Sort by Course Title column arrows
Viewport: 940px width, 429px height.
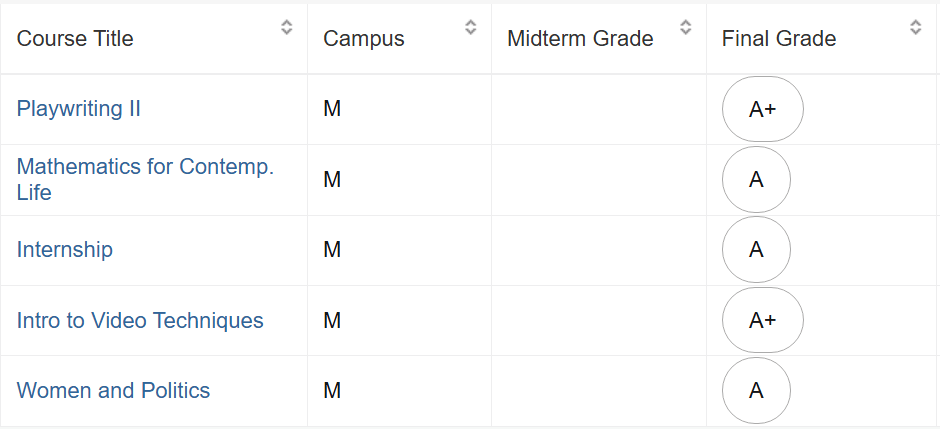coord(287,27)
